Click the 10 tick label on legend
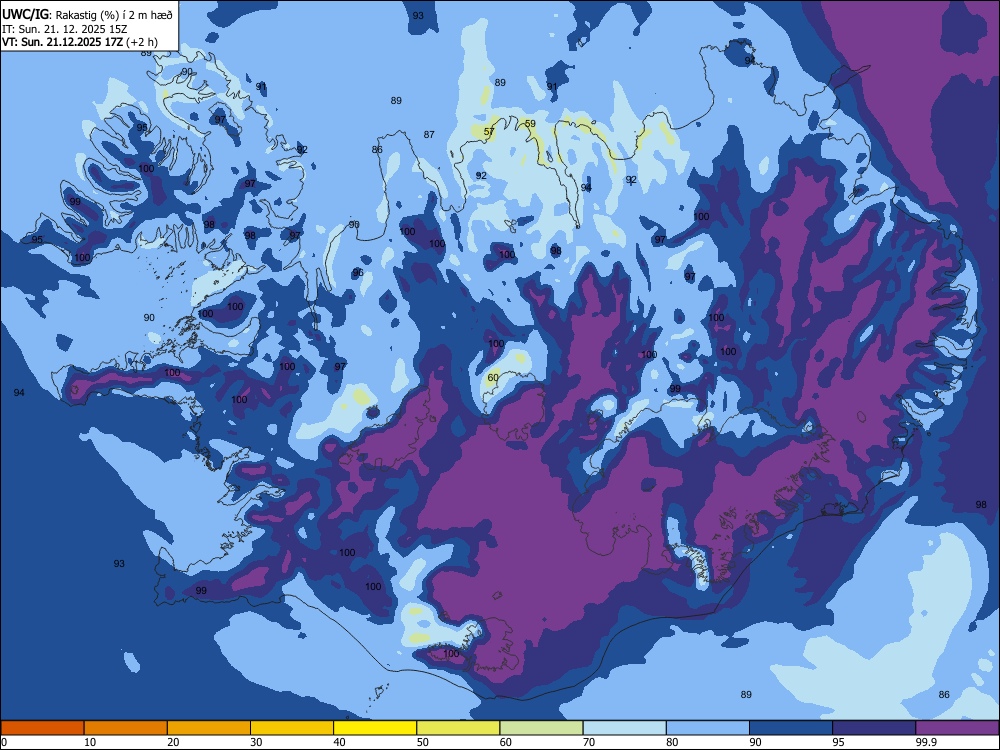 [x=90, y=742]
